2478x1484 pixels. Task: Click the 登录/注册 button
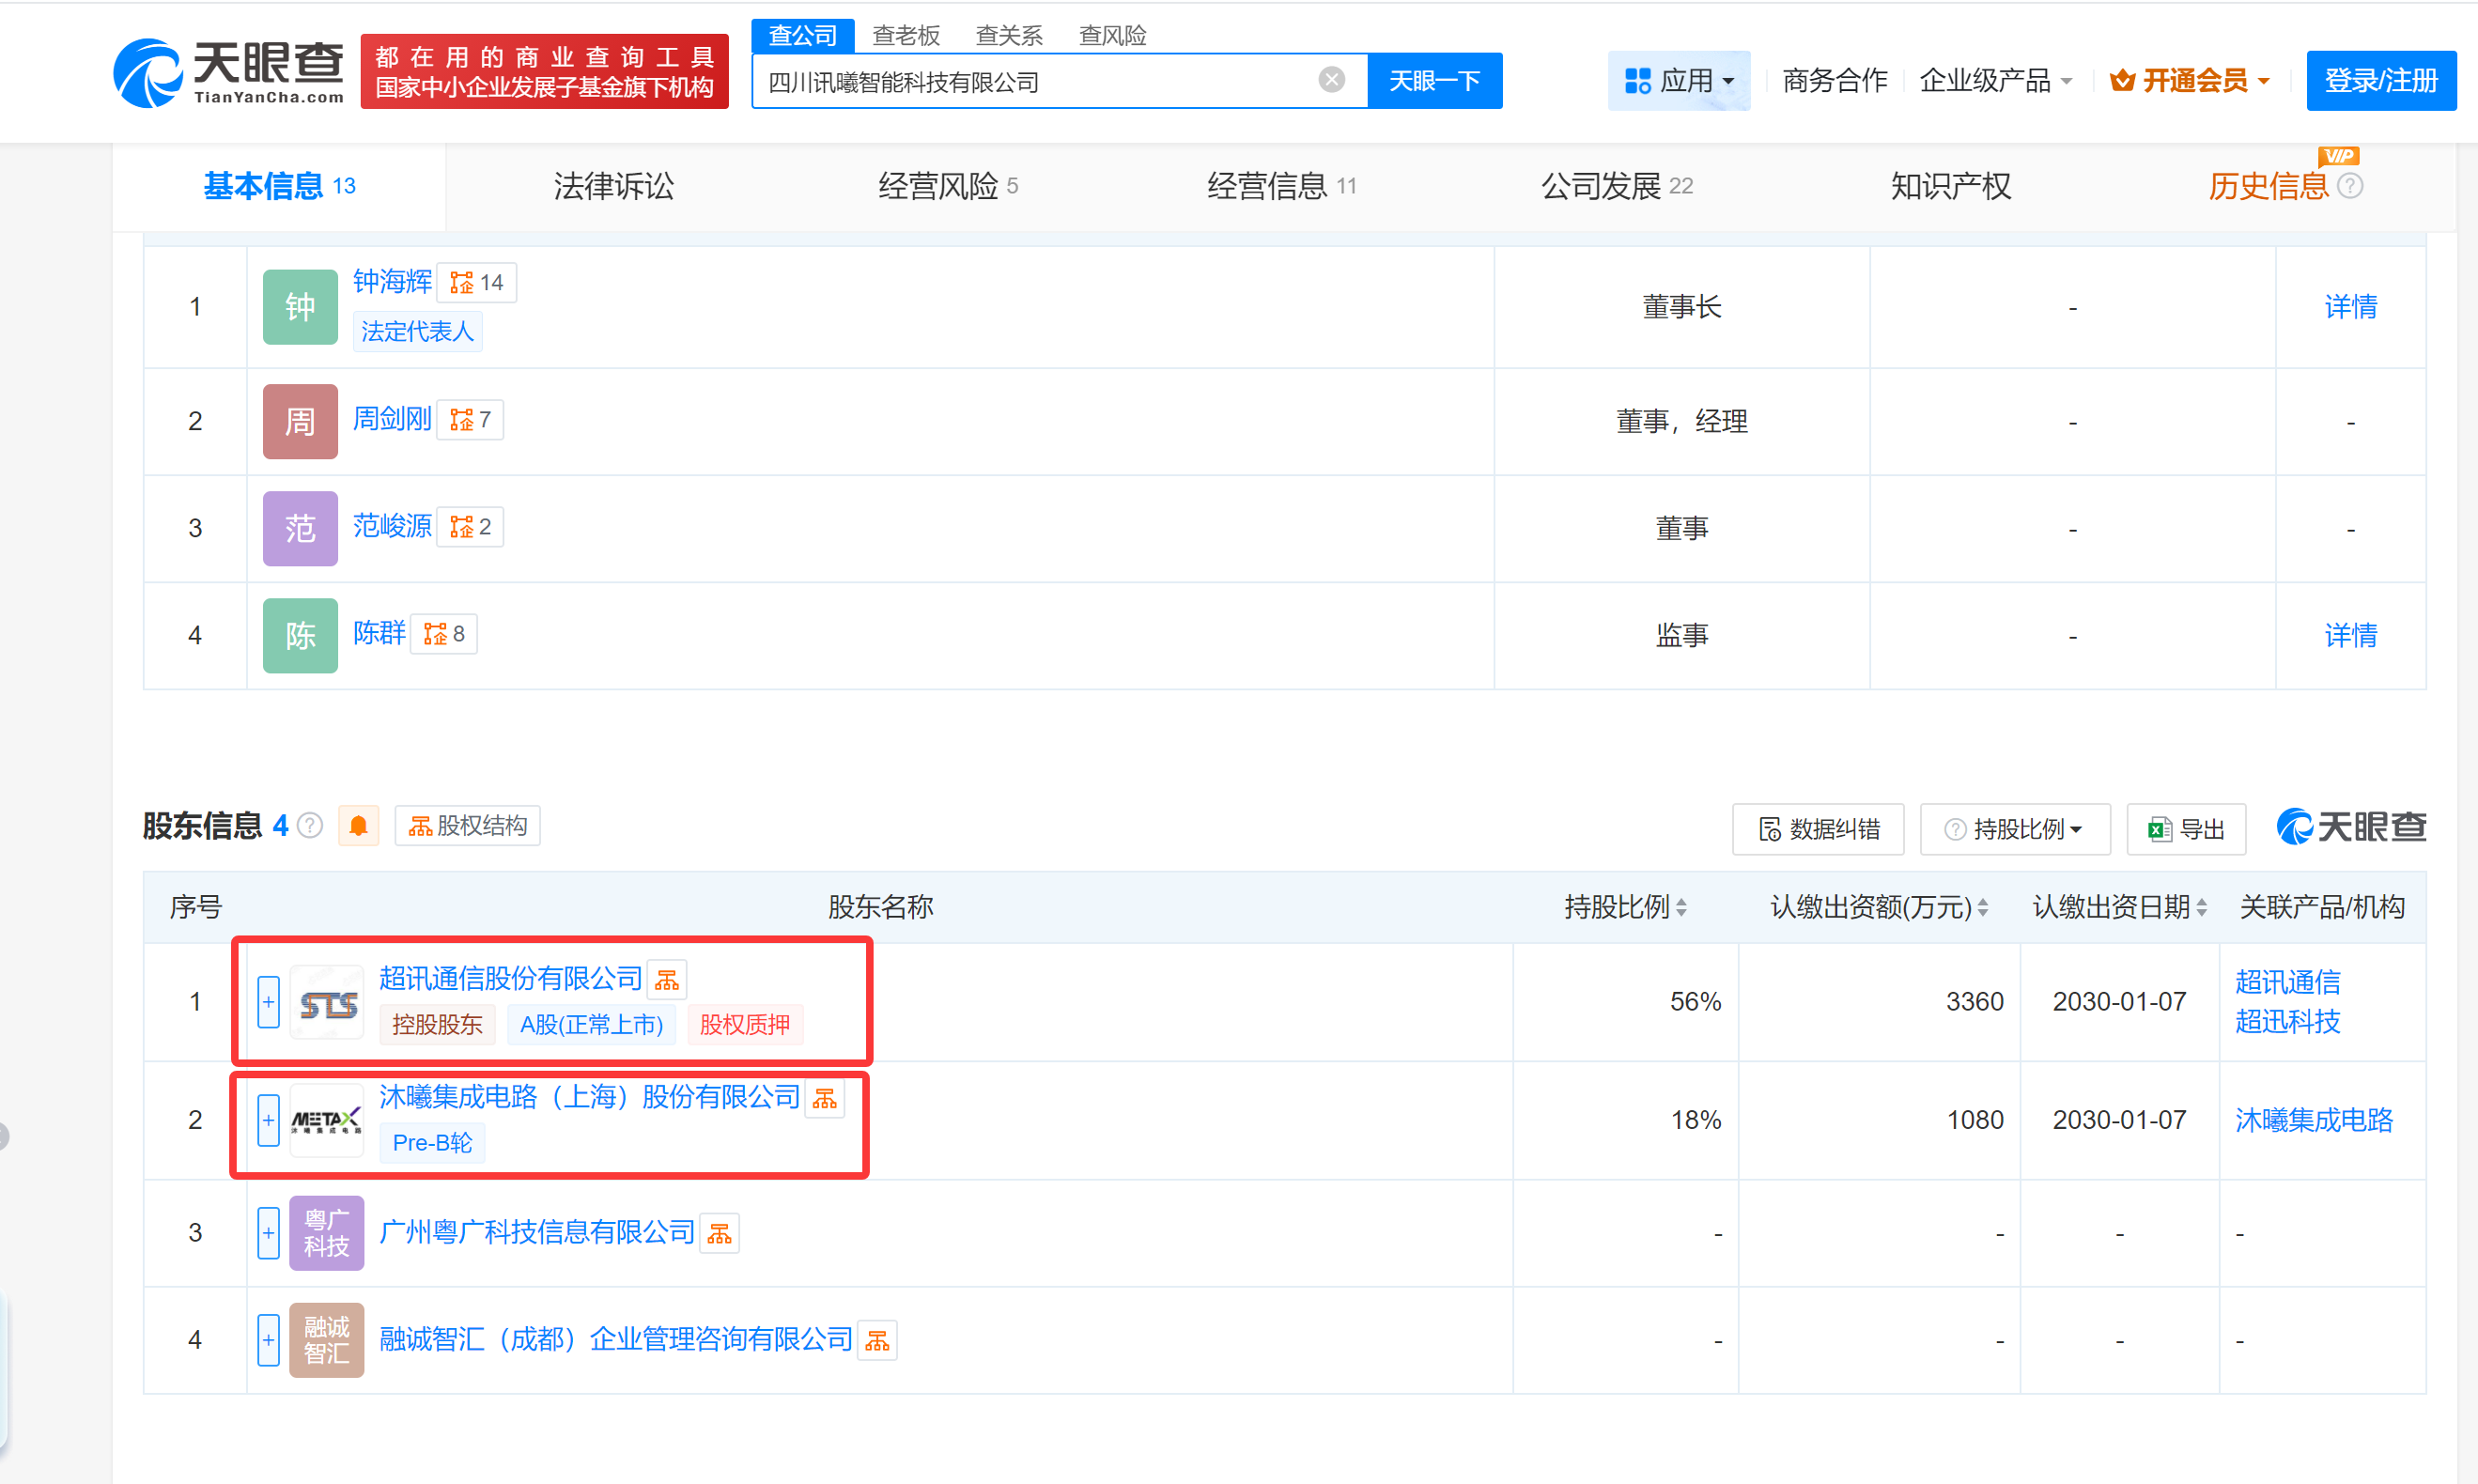pos(2381,81)
